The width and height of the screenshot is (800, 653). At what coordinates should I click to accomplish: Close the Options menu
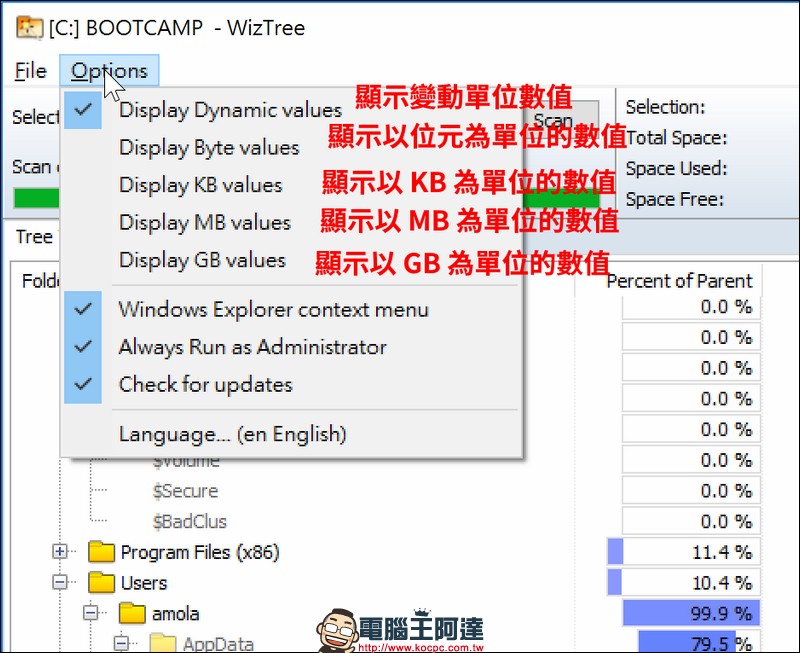click(109, 71)
